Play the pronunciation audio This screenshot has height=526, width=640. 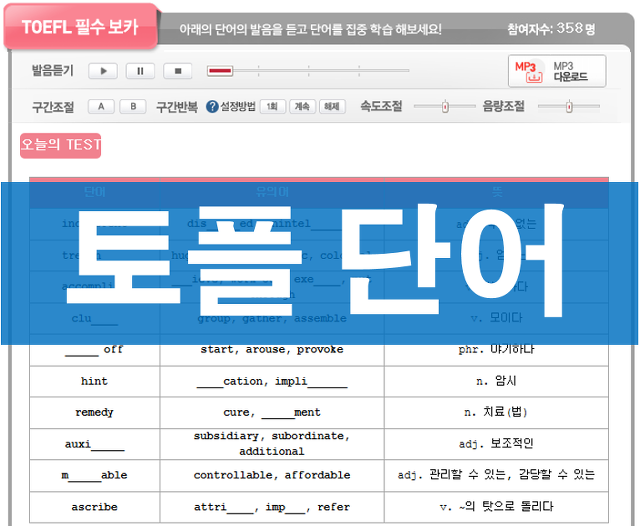(103, 71)
